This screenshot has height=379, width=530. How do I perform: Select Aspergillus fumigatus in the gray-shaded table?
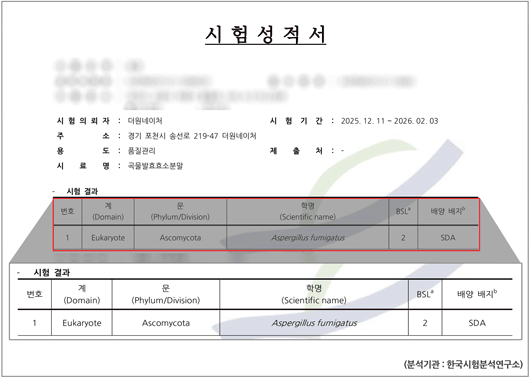[308, 238]
